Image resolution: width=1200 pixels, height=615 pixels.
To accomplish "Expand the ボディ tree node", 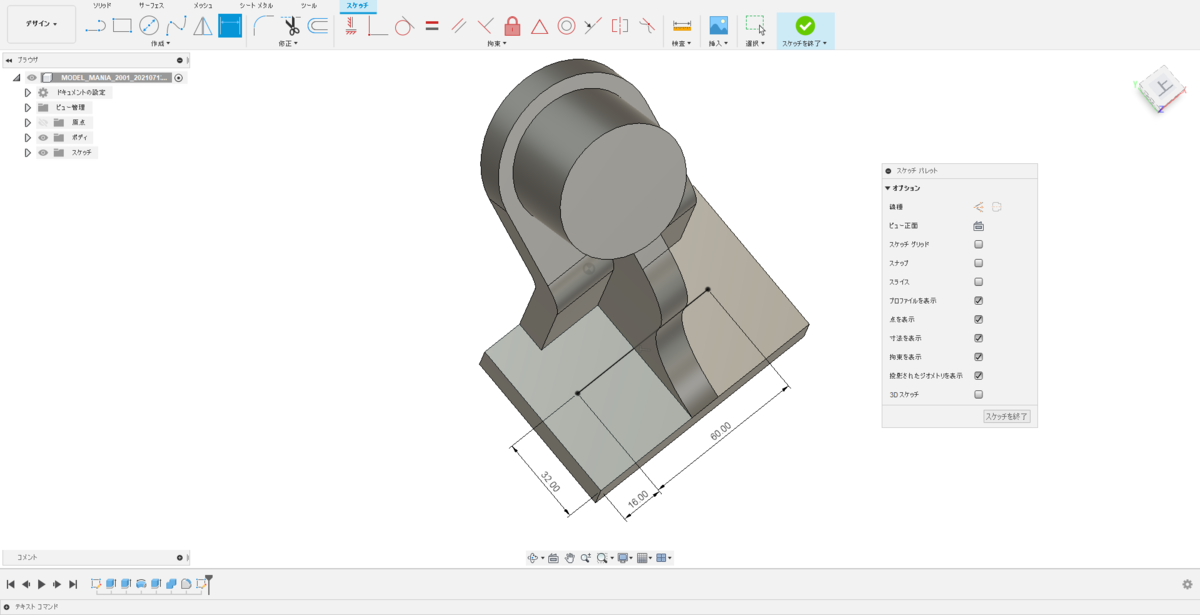I will pos(28,137).
